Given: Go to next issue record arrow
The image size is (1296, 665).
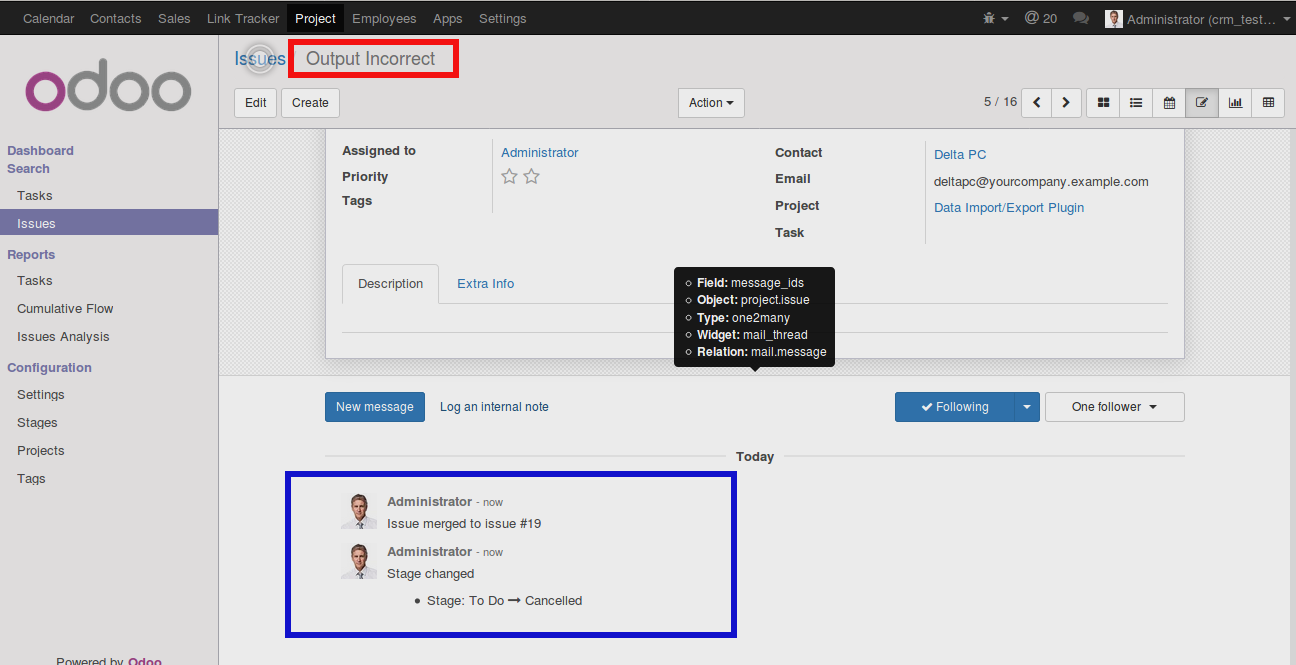Looking at the screenshot, I should [x=1066, y=102].
